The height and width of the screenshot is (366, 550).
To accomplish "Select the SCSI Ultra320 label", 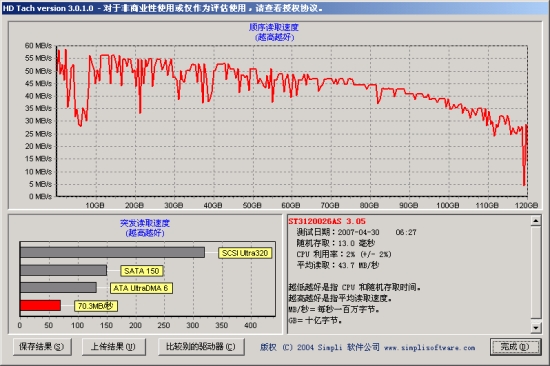I will point(245,253).
